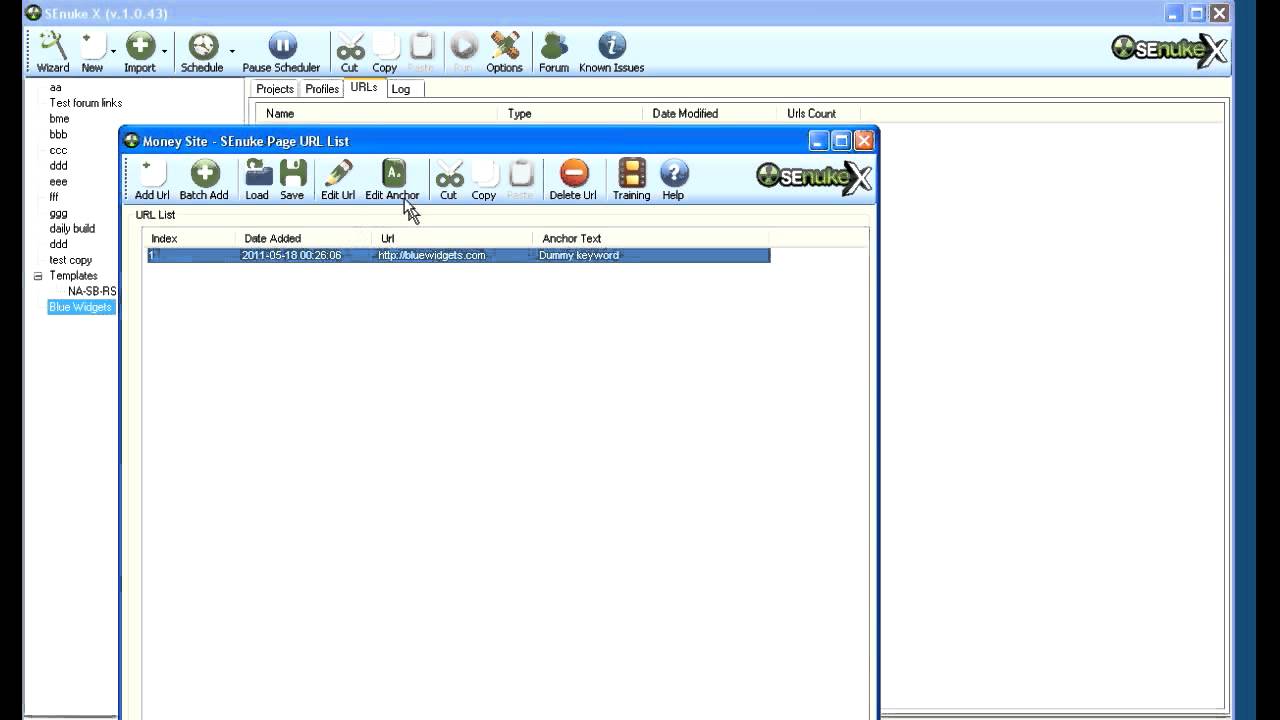Select the 'bbb' tree item
Image resolution: width=1280 pixels, height=720 pixels.
pyautogui.click(x=59, y=134)
